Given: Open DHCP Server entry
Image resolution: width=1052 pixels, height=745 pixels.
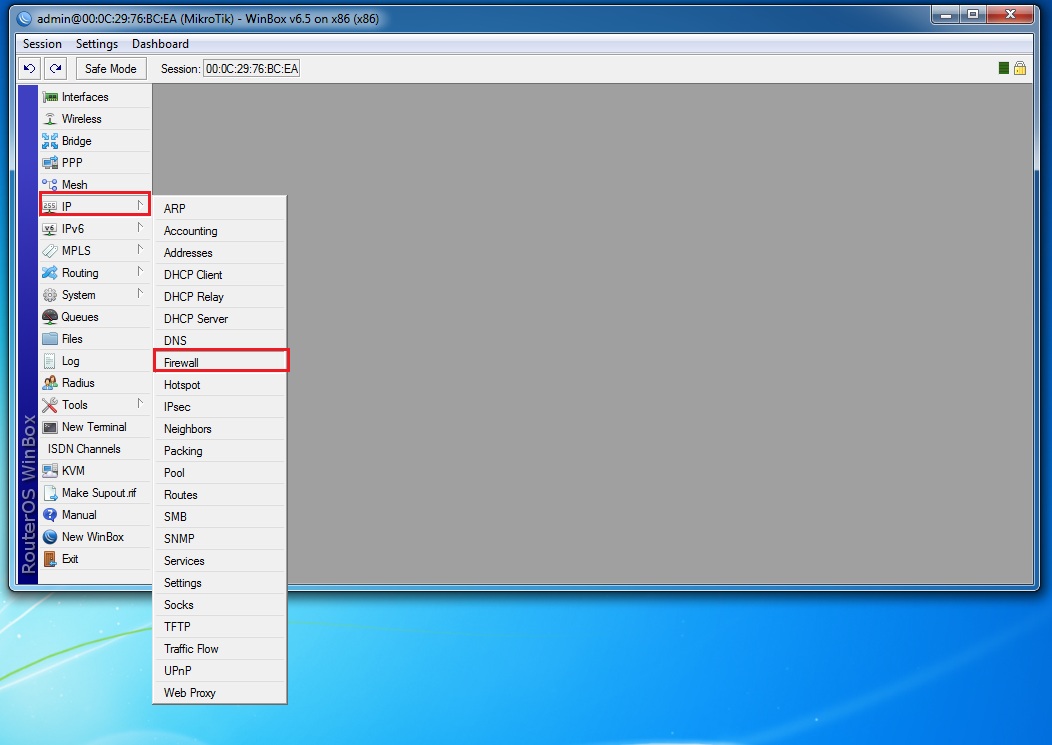Looking at the screenshot, I should point(220,319).
